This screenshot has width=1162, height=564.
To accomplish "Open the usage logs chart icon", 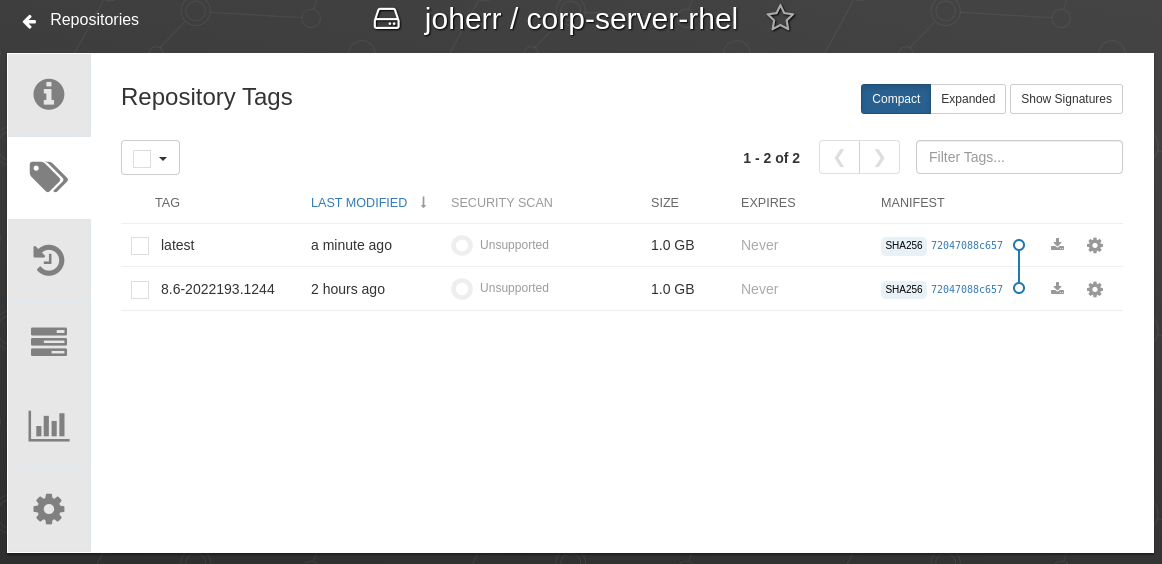I will coord(49,426).
